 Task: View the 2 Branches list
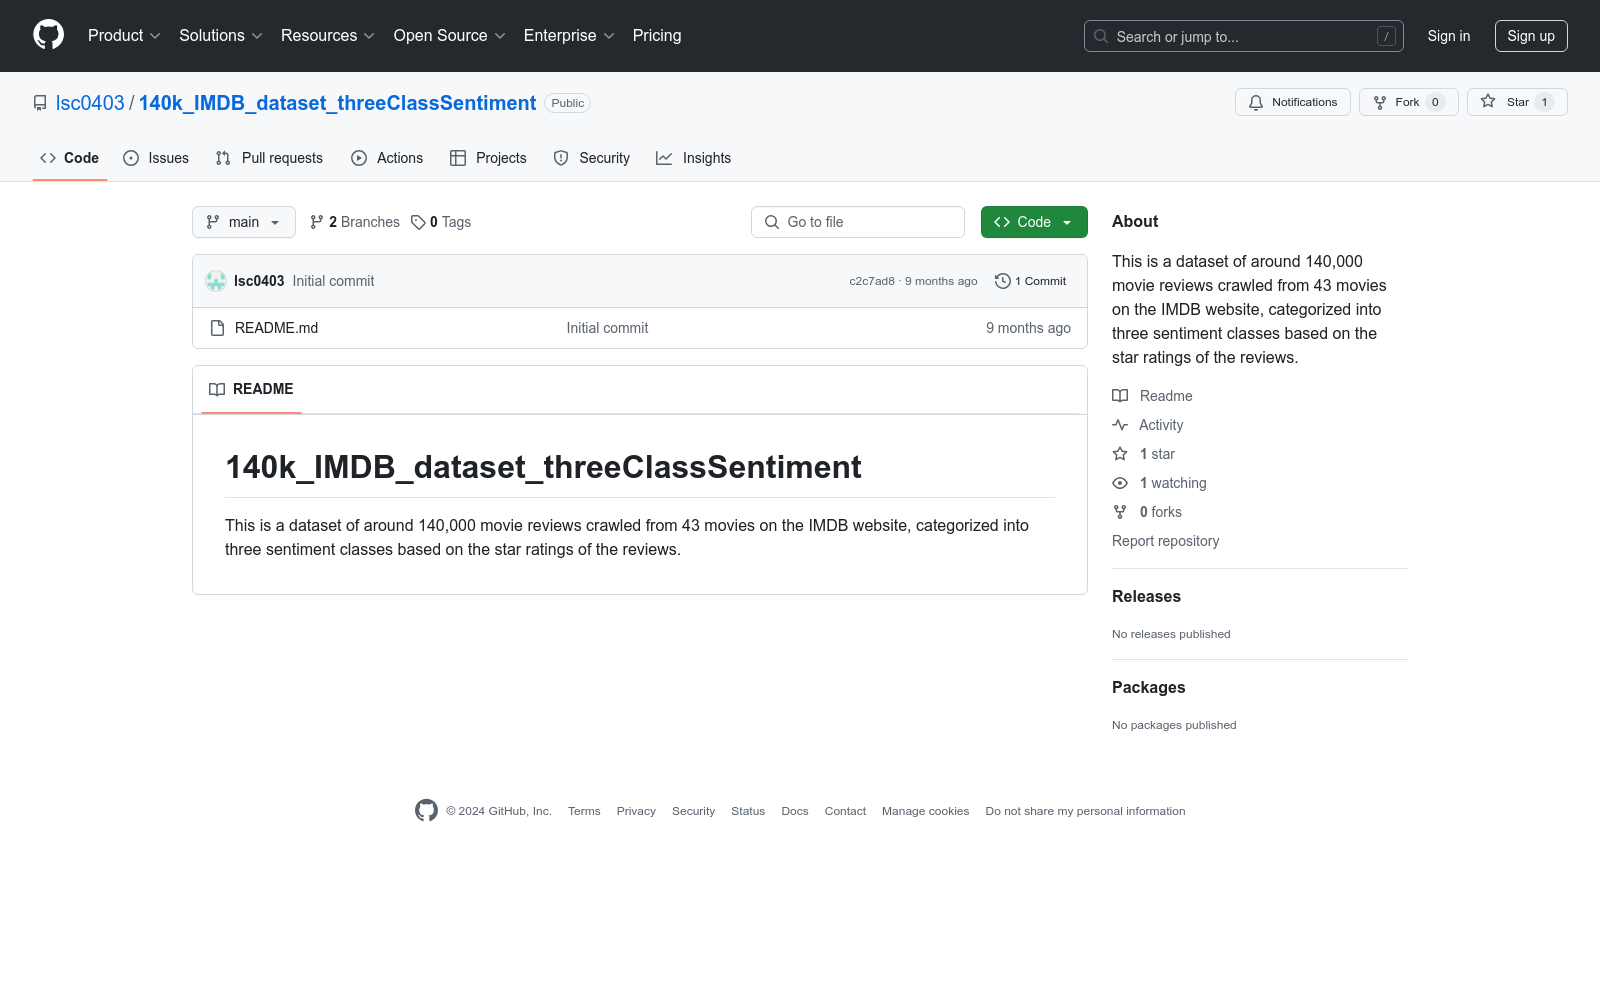355,222
